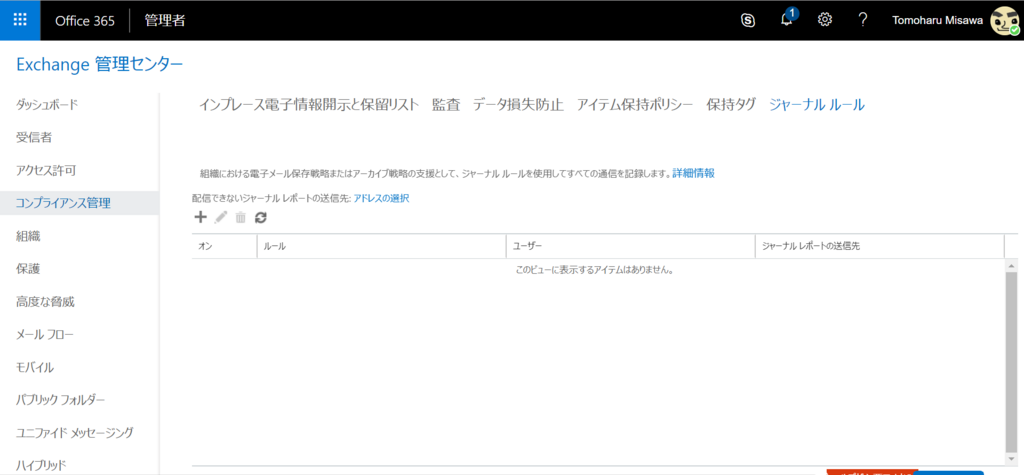Screen dimensions: 1024x475
Task: Click the このビューに表示するアイテムはありません message
Action: click(x=594, y=269)
